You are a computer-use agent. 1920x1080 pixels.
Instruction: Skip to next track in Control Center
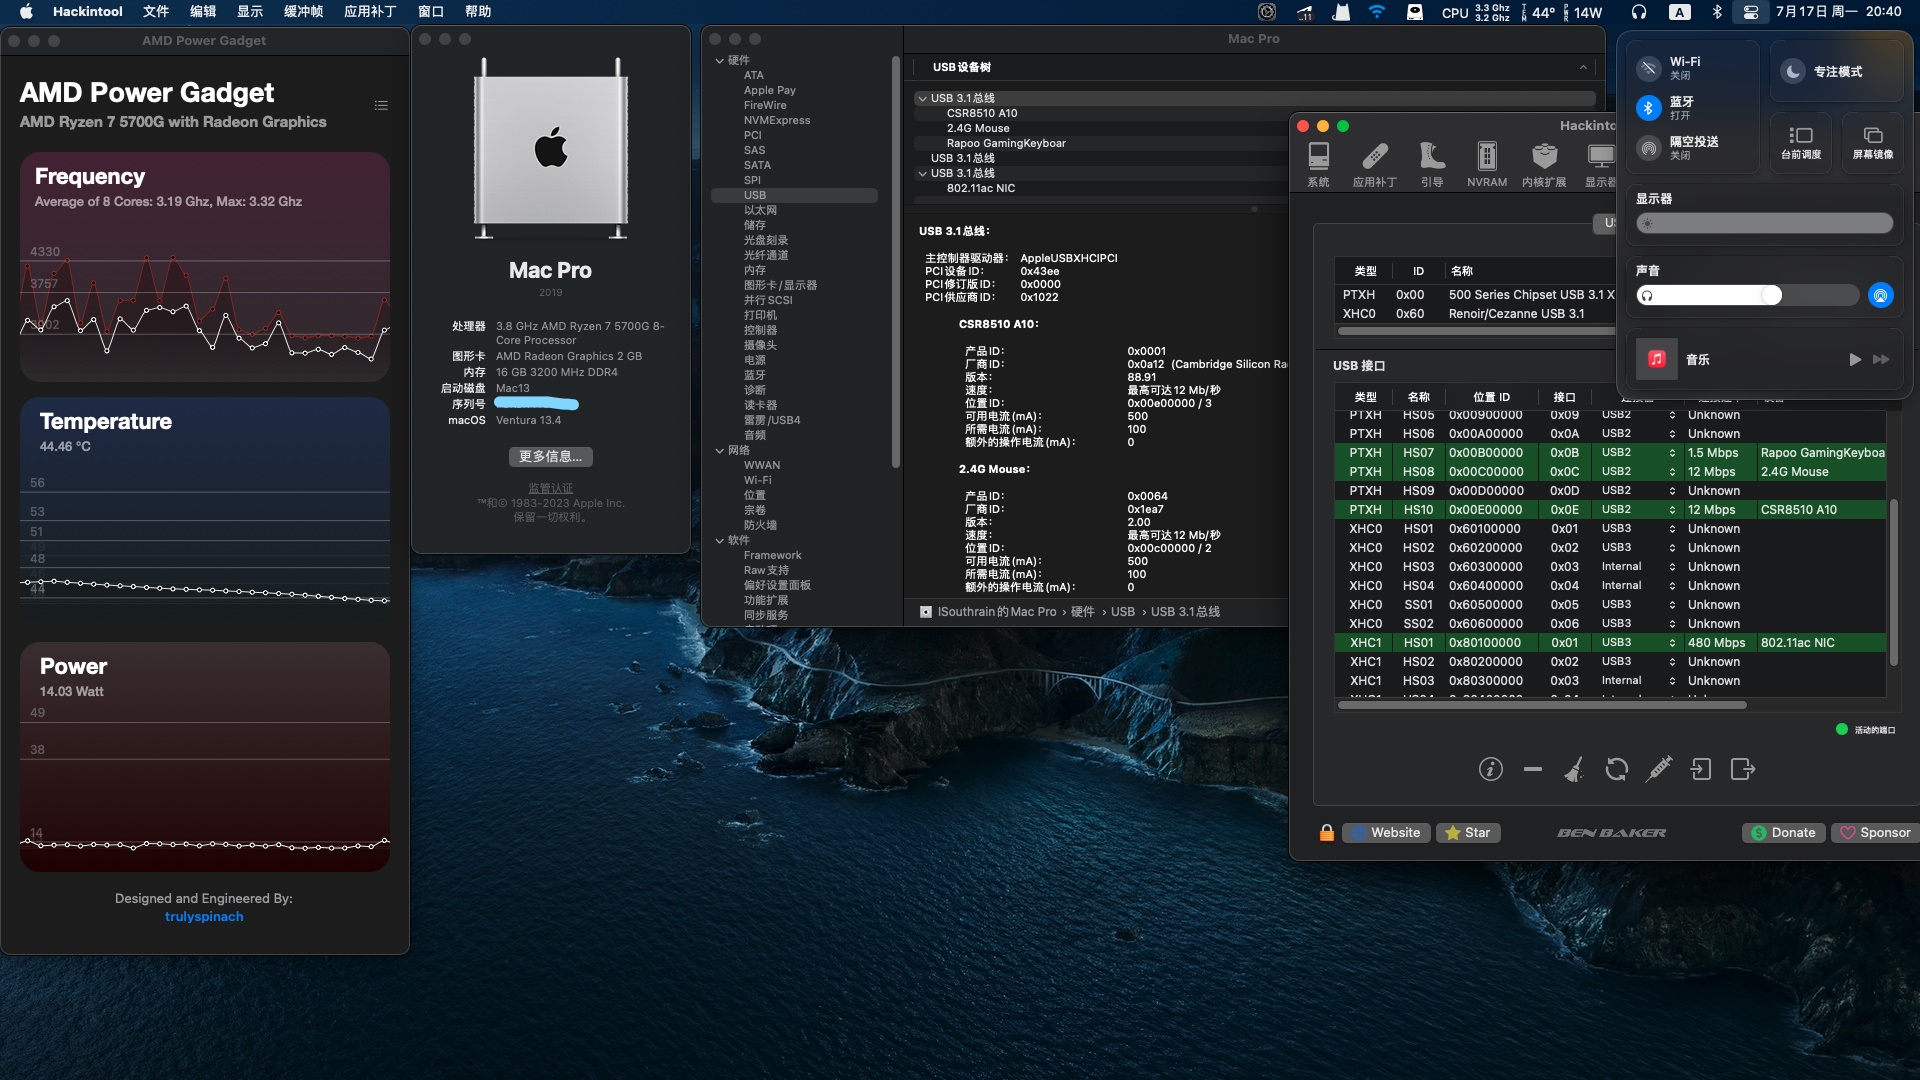(x=1881, y=359)
